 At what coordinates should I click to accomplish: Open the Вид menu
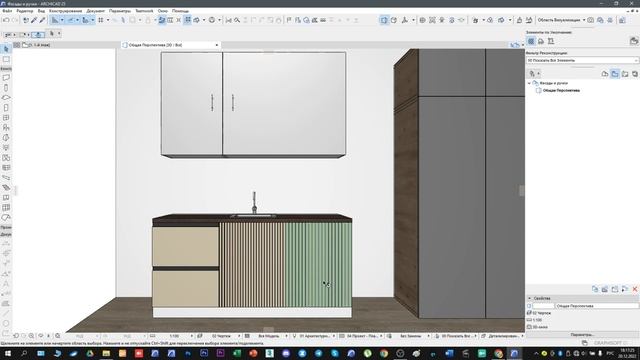[41, 11]
